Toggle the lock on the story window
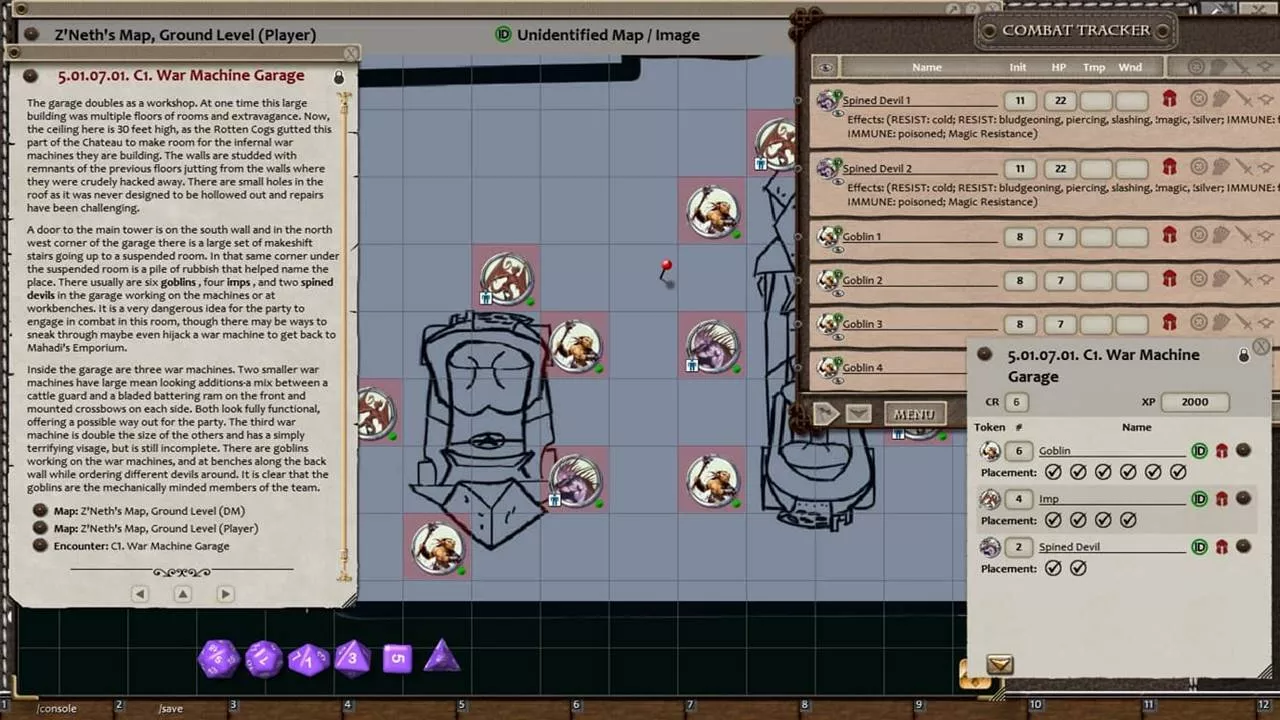 point(338,77)
